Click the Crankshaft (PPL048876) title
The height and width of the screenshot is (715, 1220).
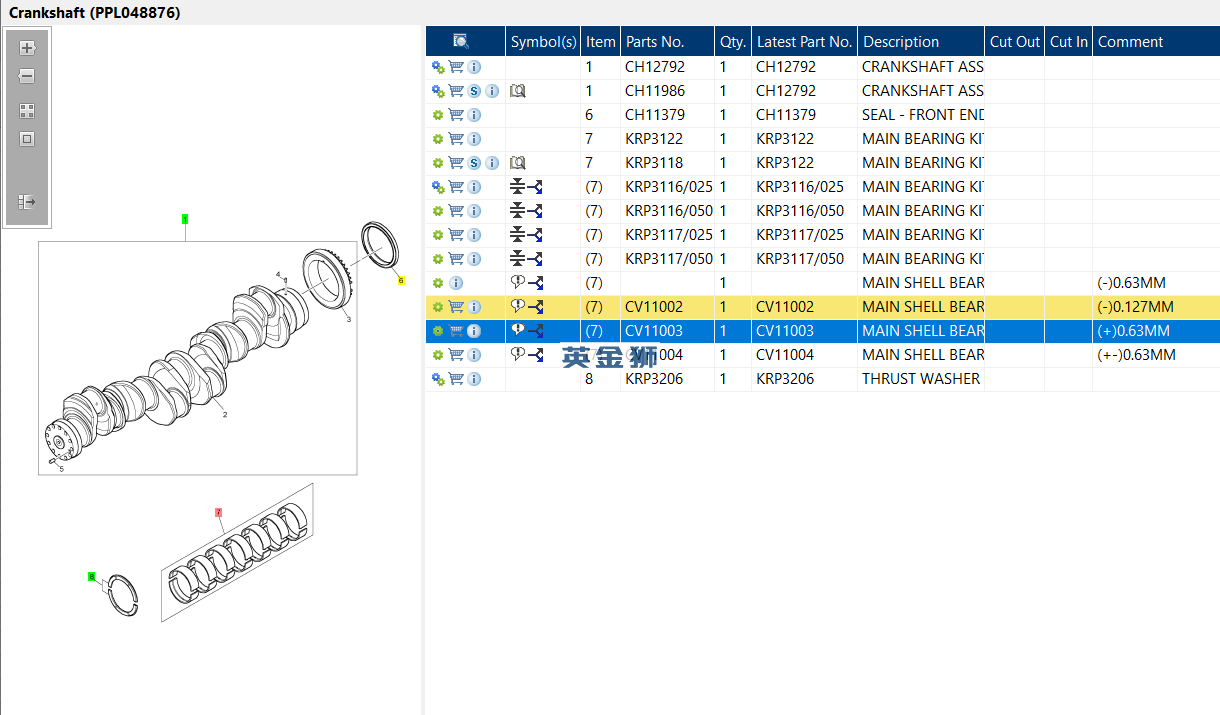point(95,13)
